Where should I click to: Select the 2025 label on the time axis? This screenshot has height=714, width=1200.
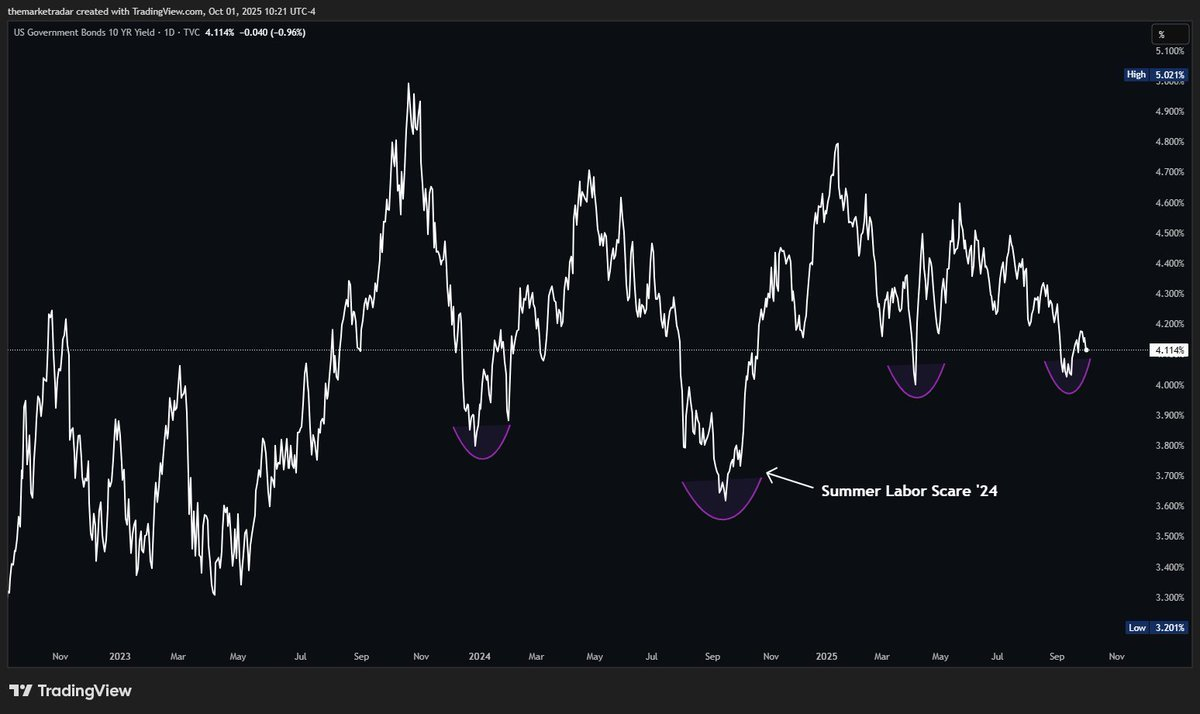[x=825, y=657]
